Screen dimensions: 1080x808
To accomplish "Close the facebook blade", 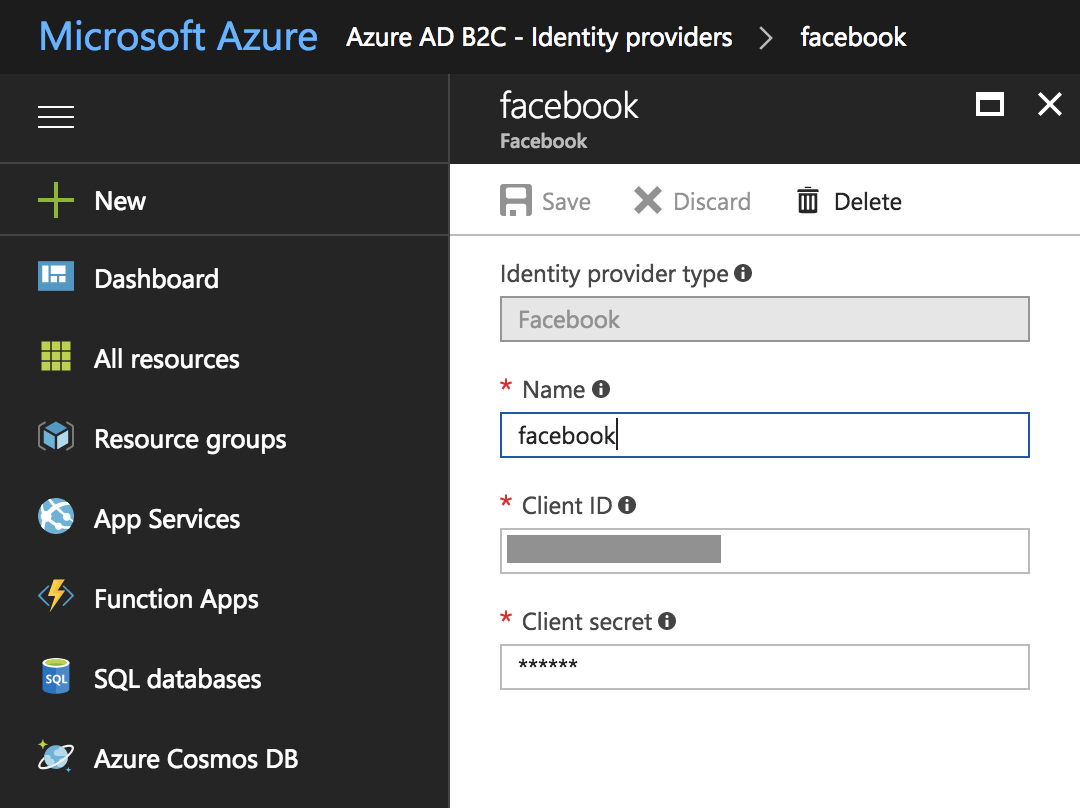I will point(1050,105).
